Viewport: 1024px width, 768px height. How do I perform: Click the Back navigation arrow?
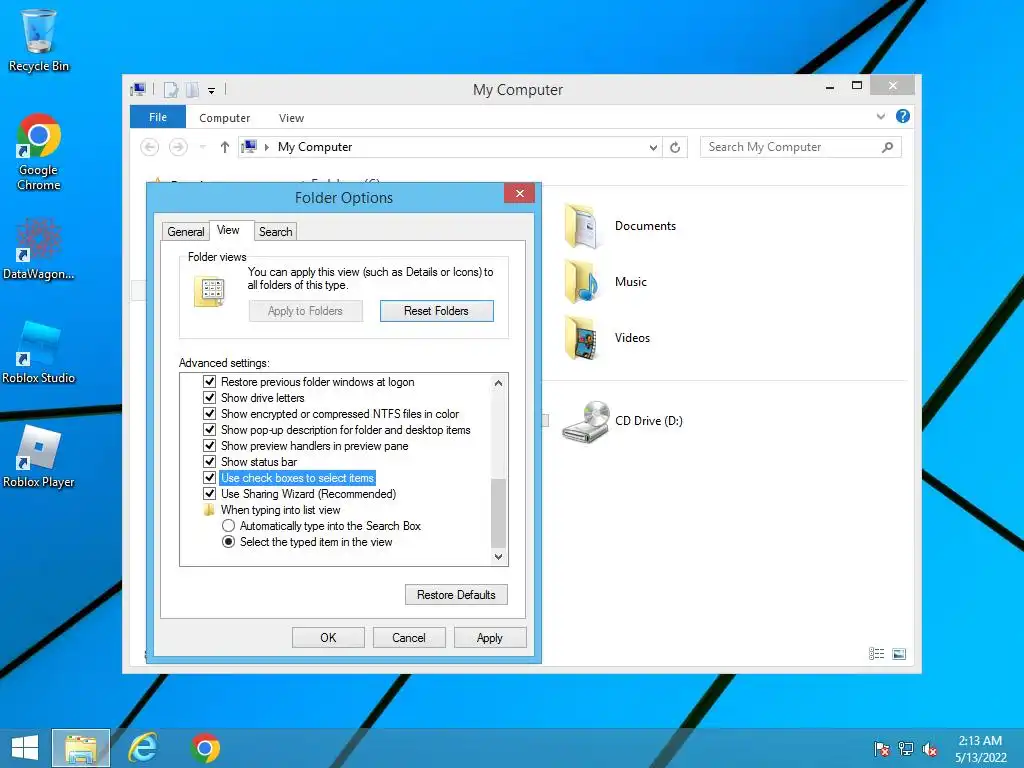pyautogui.click(x=150, y=148)
